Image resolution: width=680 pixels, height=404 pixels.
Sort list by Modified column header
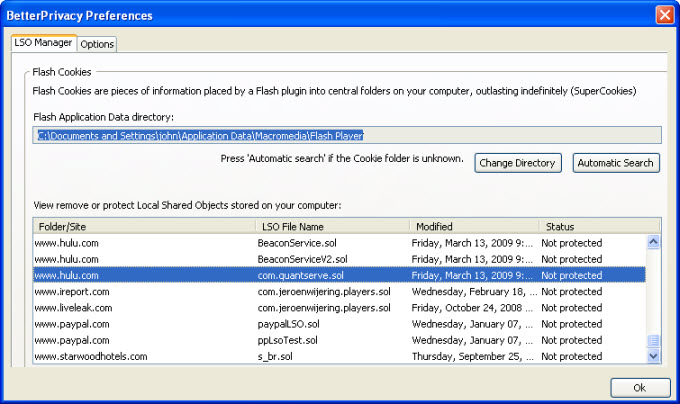click(474, 226)
